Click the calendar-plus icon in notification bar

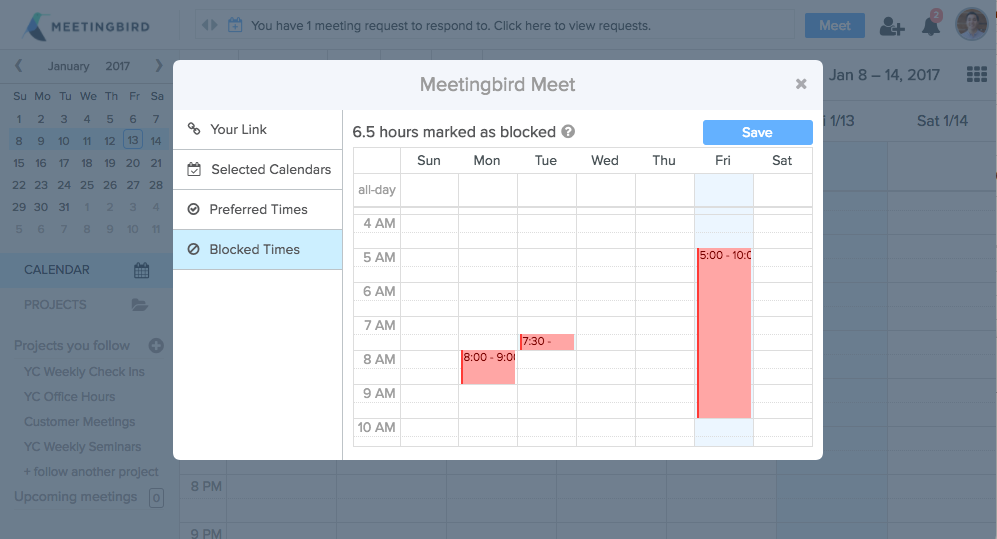[x=235, y=25]
